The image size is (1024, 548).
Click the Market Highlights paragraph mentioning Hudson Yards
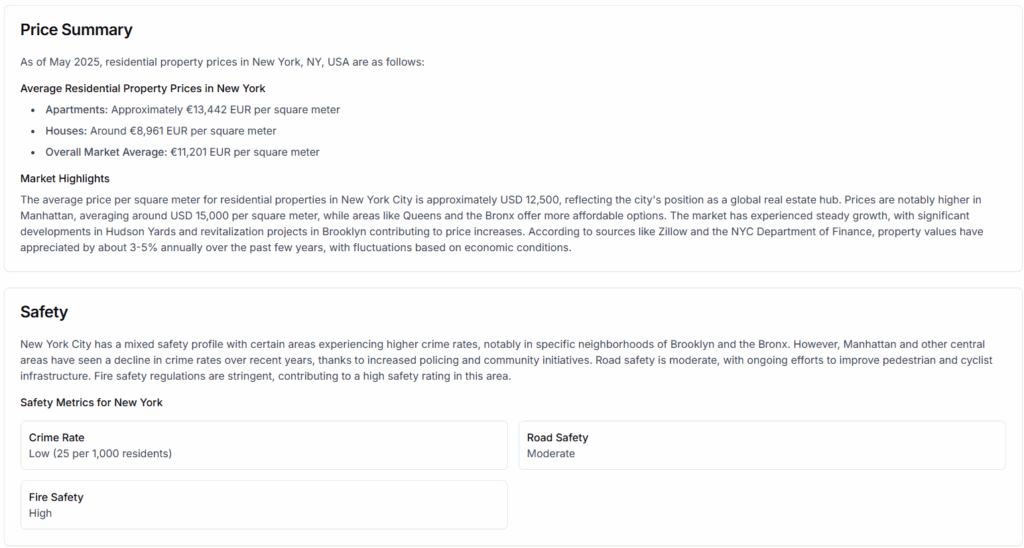(x=502, y=223)
